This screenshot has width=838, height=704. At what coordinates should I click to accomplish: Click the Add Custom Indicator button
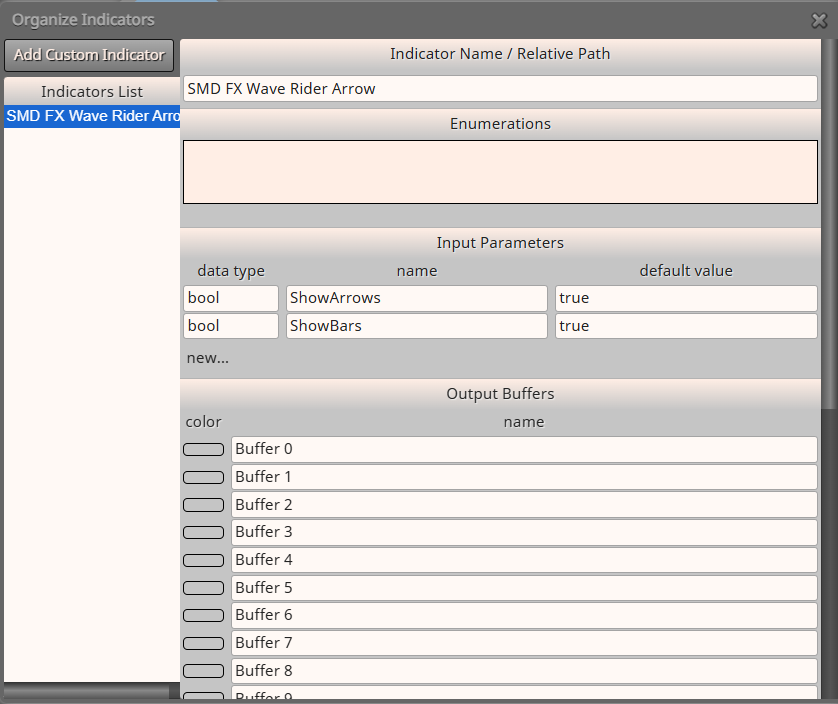point(89,55)
